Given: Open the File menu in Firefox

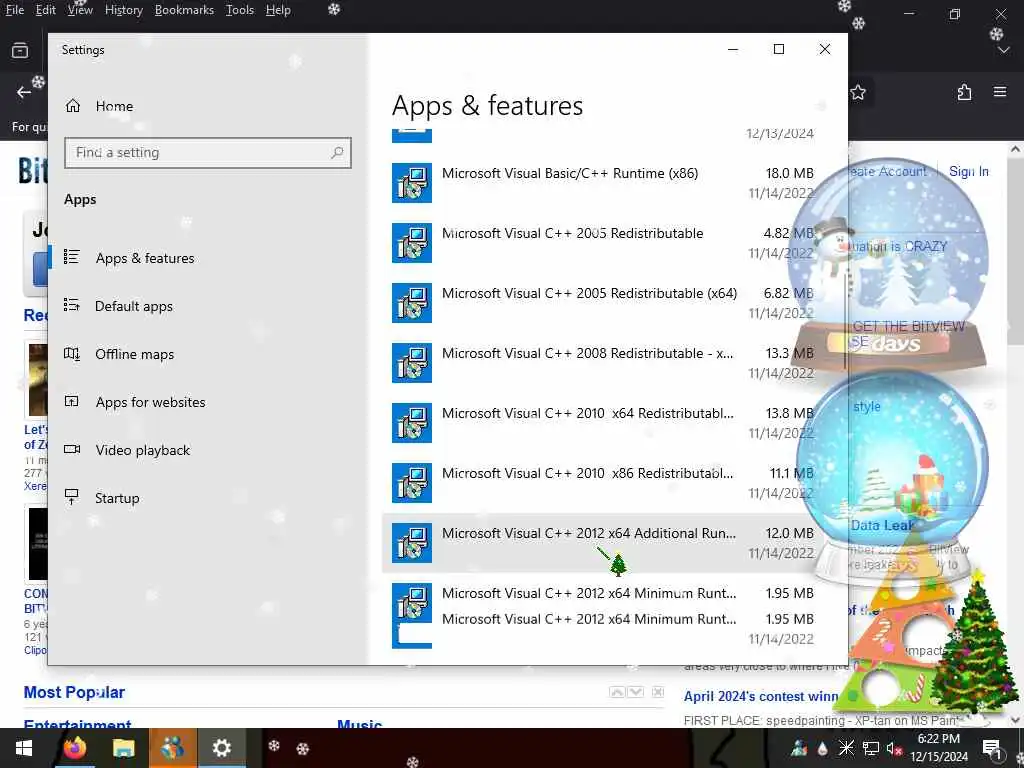Looking at the screenshot, I should coord(14,10).
